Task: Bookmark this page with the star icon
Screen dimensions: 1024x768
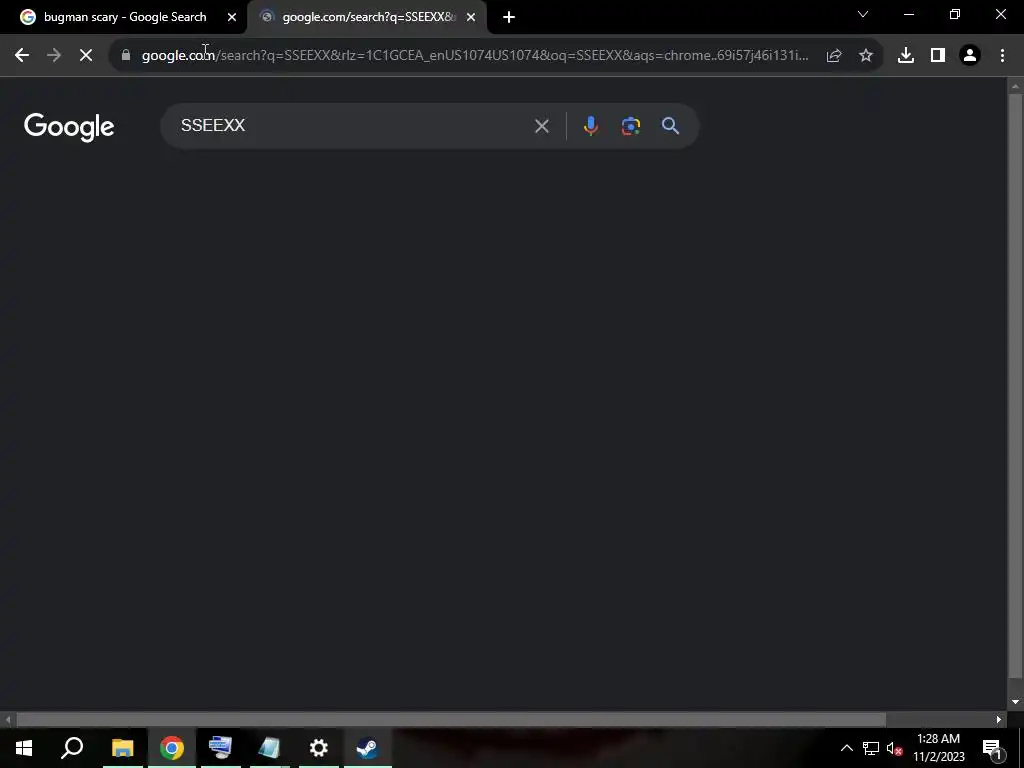Action: (x=865, y=56)
